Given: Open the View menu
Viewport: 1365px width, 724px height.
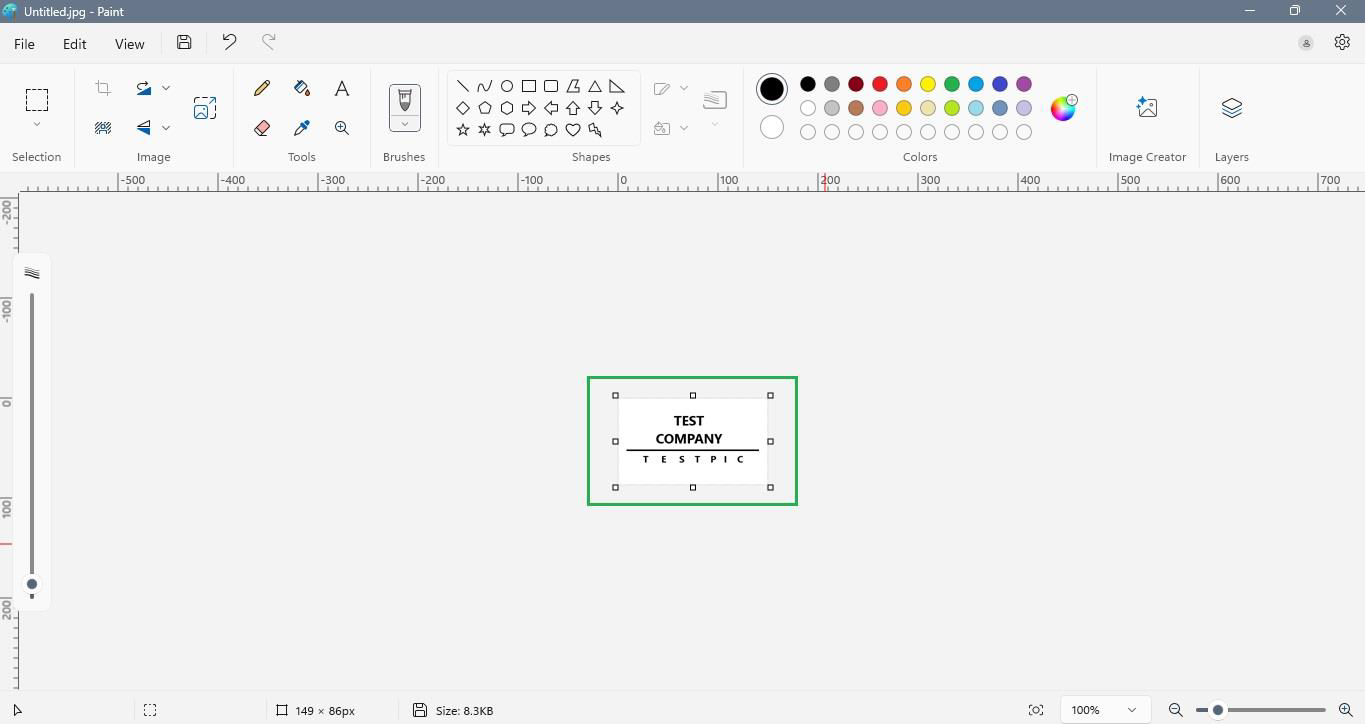Looking at the screenshot, I should [x=129, y=44].
